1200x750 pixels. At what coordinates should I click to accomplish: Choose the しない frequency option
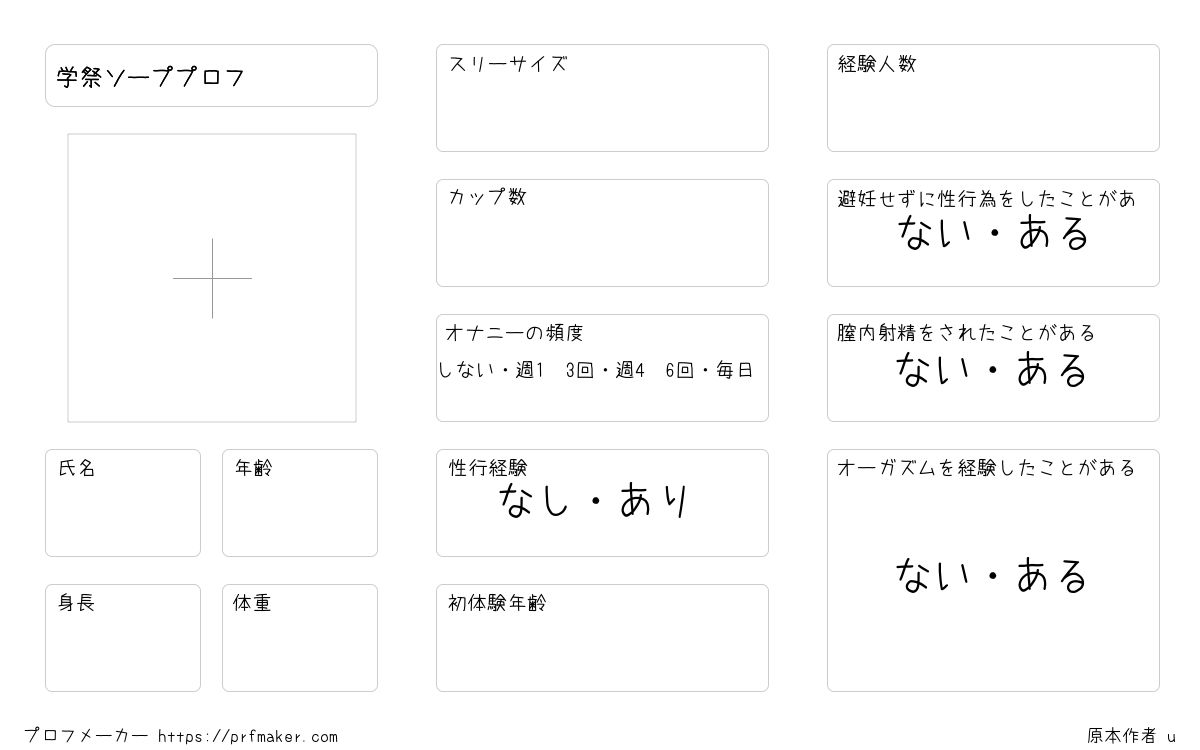point(468,370)
